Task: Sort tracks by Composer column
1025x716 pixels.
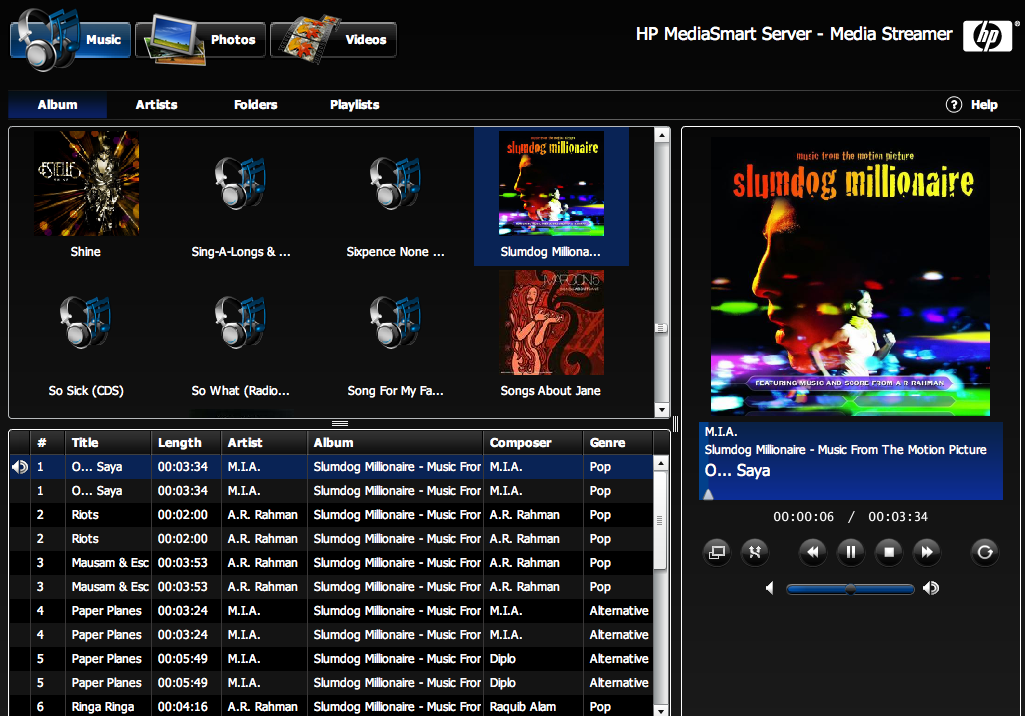Action: [x=533, y=443]
